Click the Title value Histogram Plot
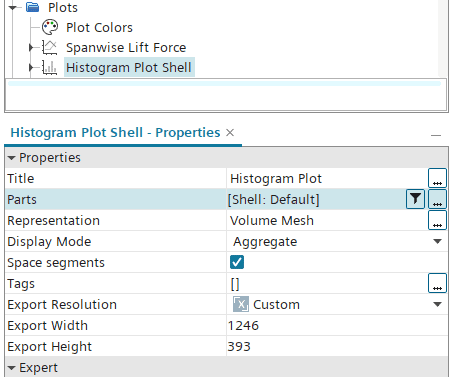This screenshot has width=453, height=377. [276, 178]
